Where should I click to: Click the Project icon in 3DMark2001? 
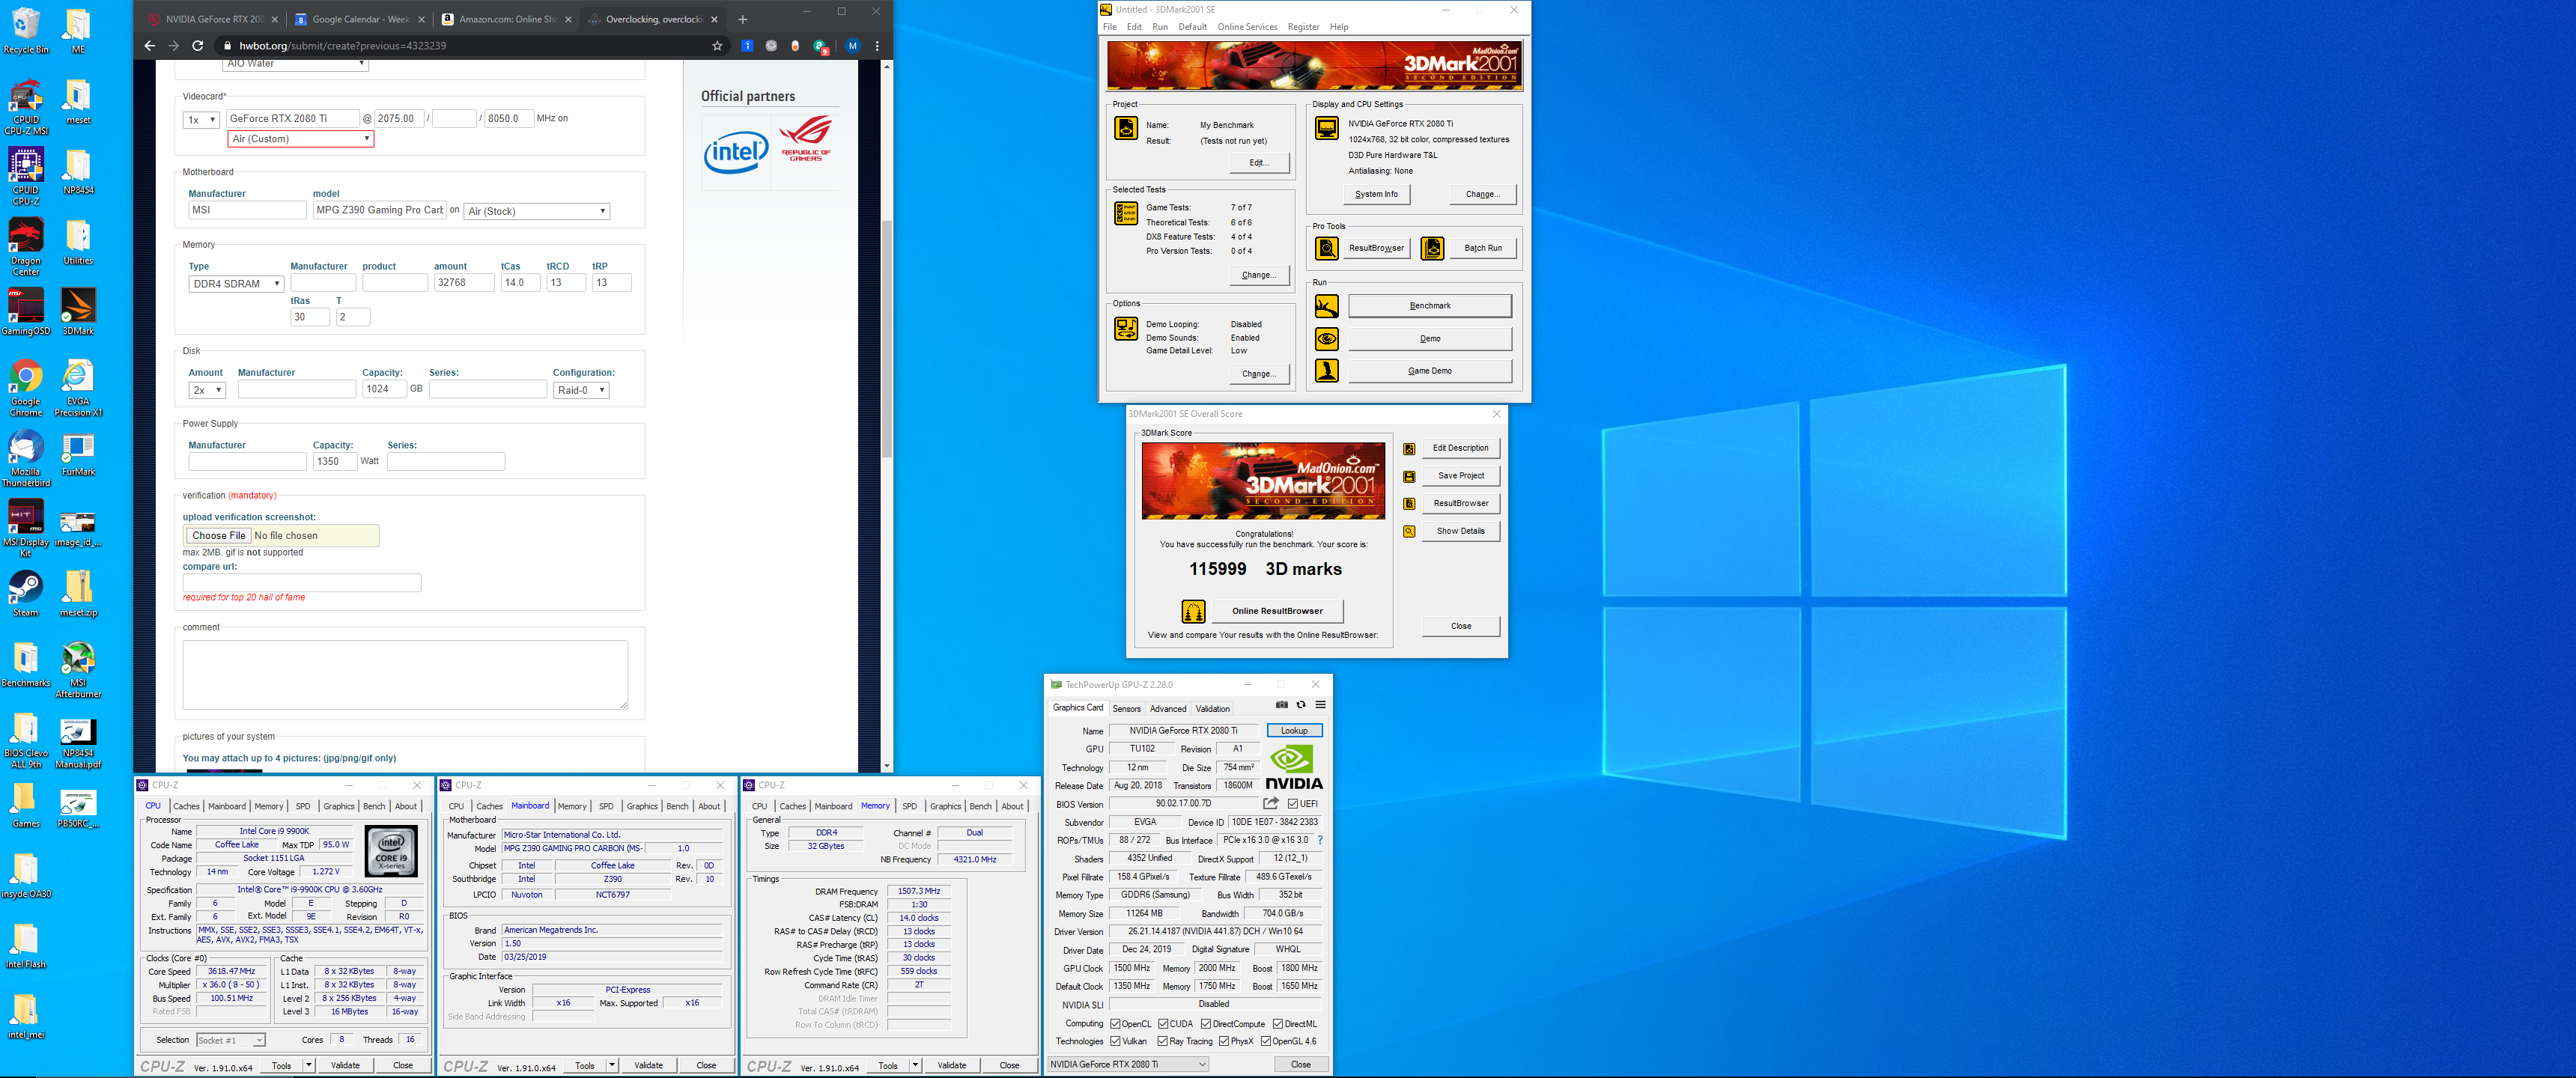(1126, 128)
